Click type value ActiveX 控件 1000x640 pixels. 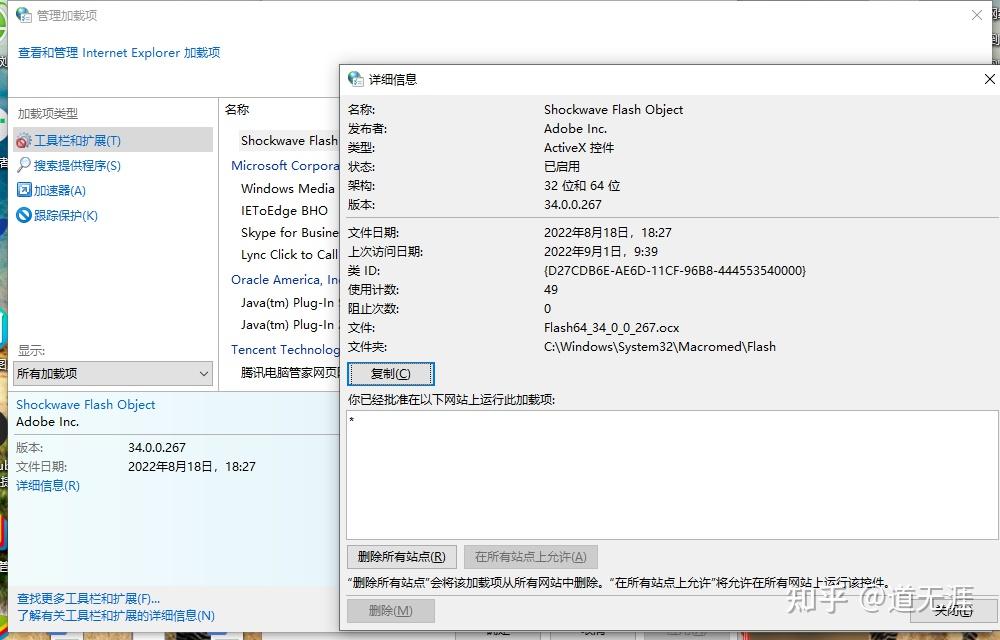coord(579,148)
